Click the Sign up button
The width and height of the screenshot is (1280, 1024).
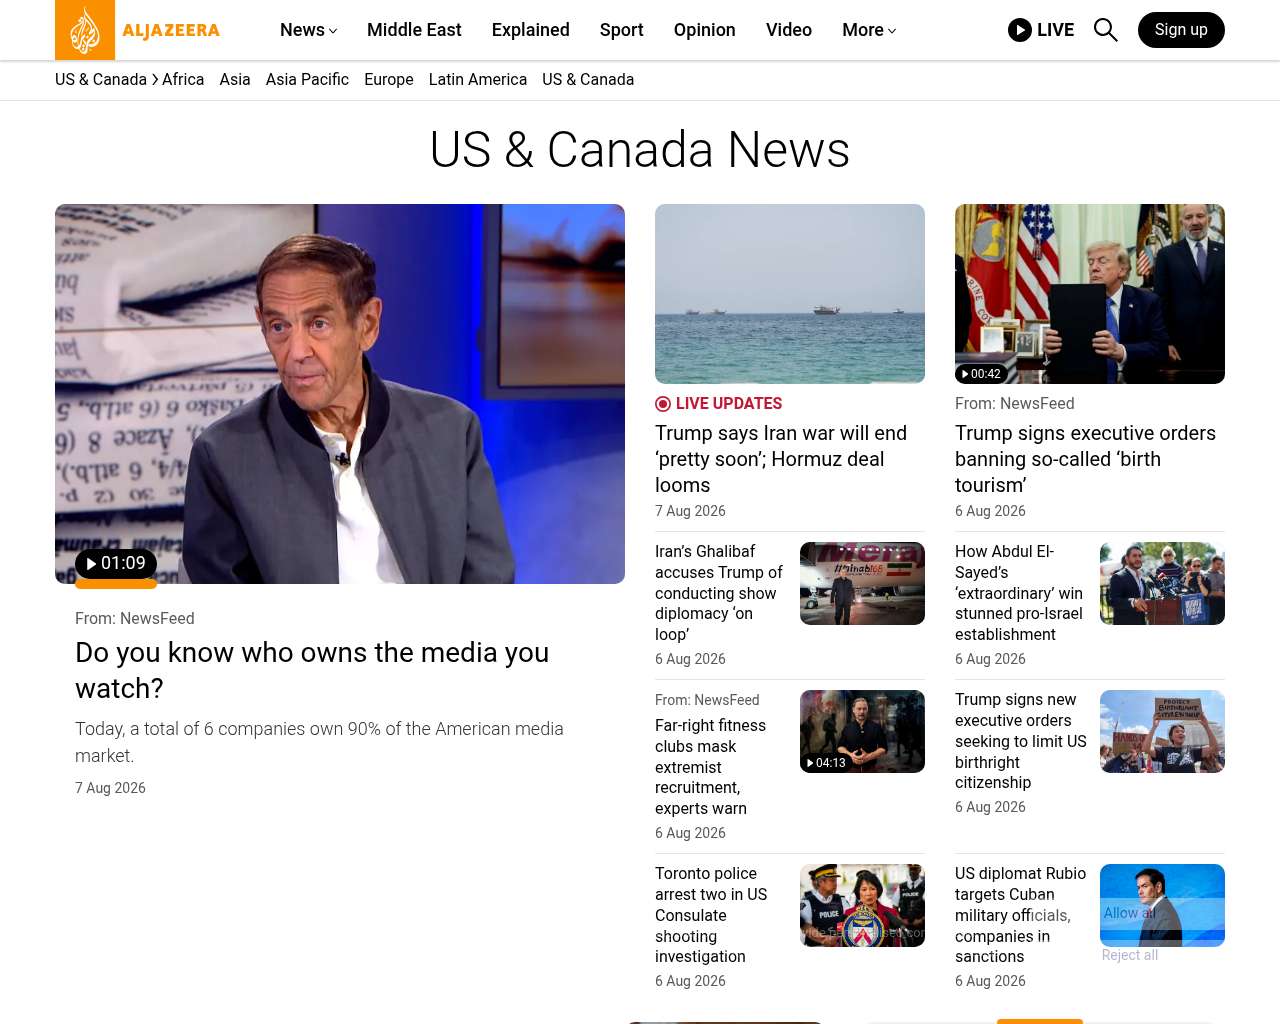tap(1181, 30)
